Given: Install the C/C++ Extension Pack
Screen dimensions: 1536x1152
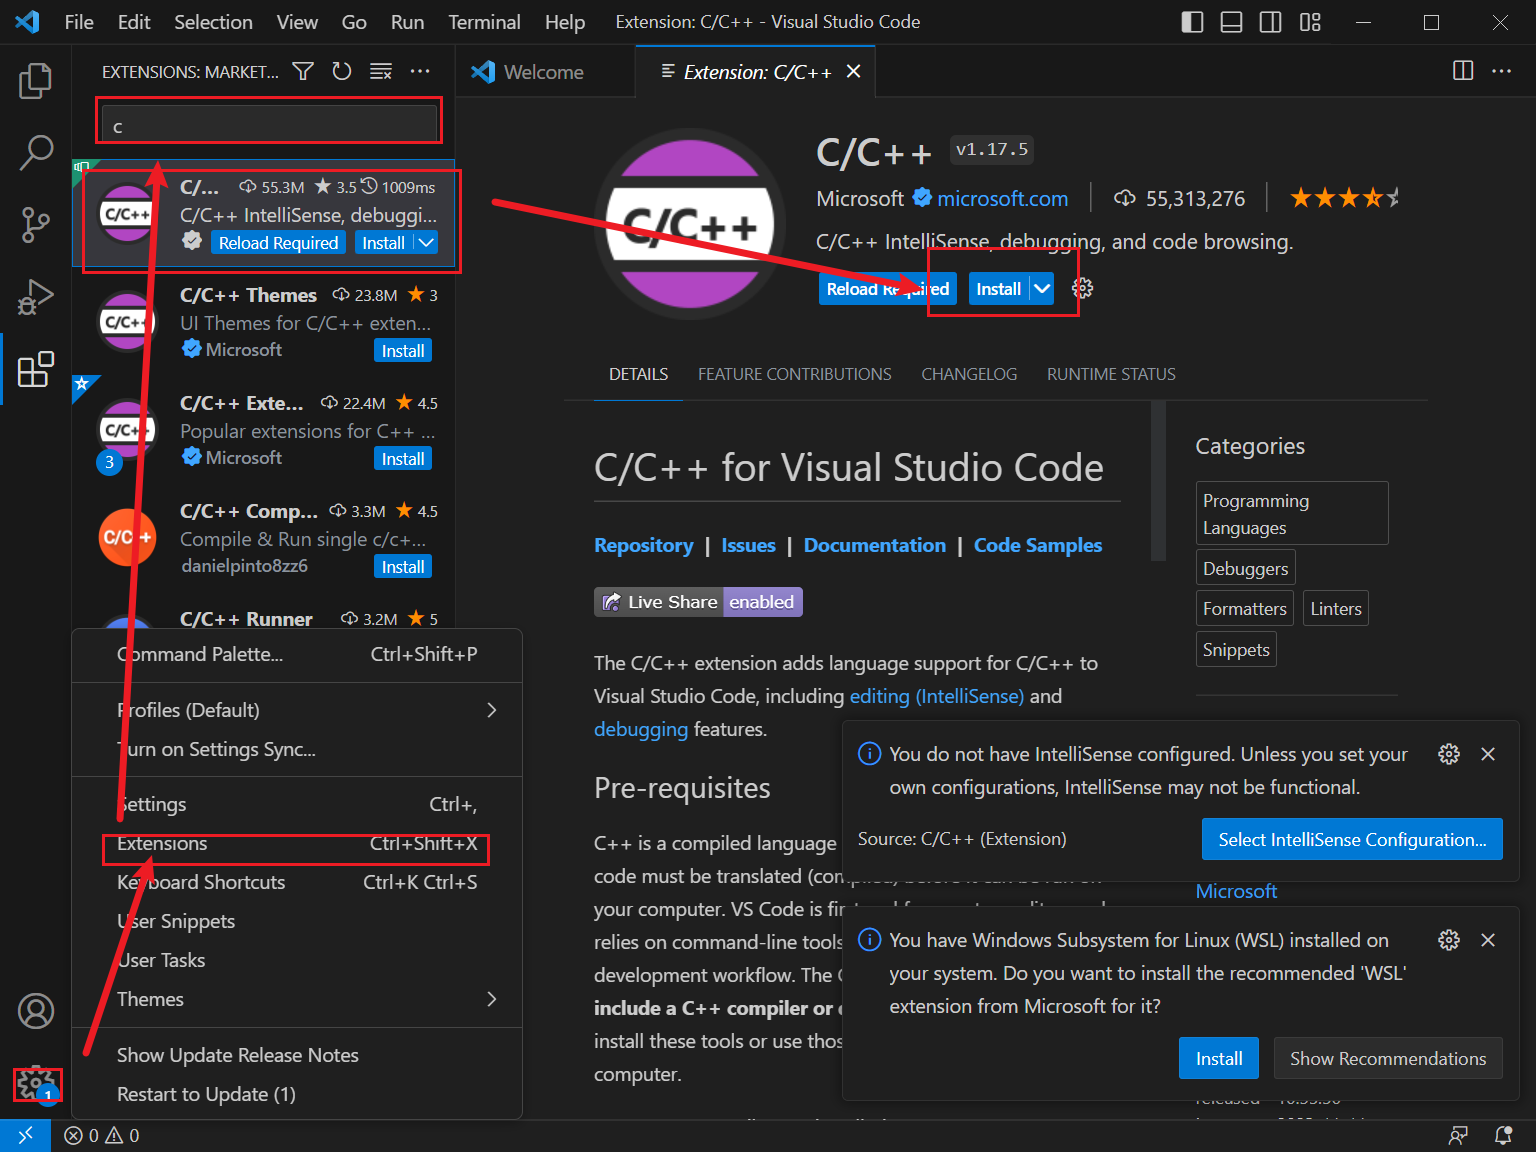Looking at the screenshot, I should [x=403, y=459].
